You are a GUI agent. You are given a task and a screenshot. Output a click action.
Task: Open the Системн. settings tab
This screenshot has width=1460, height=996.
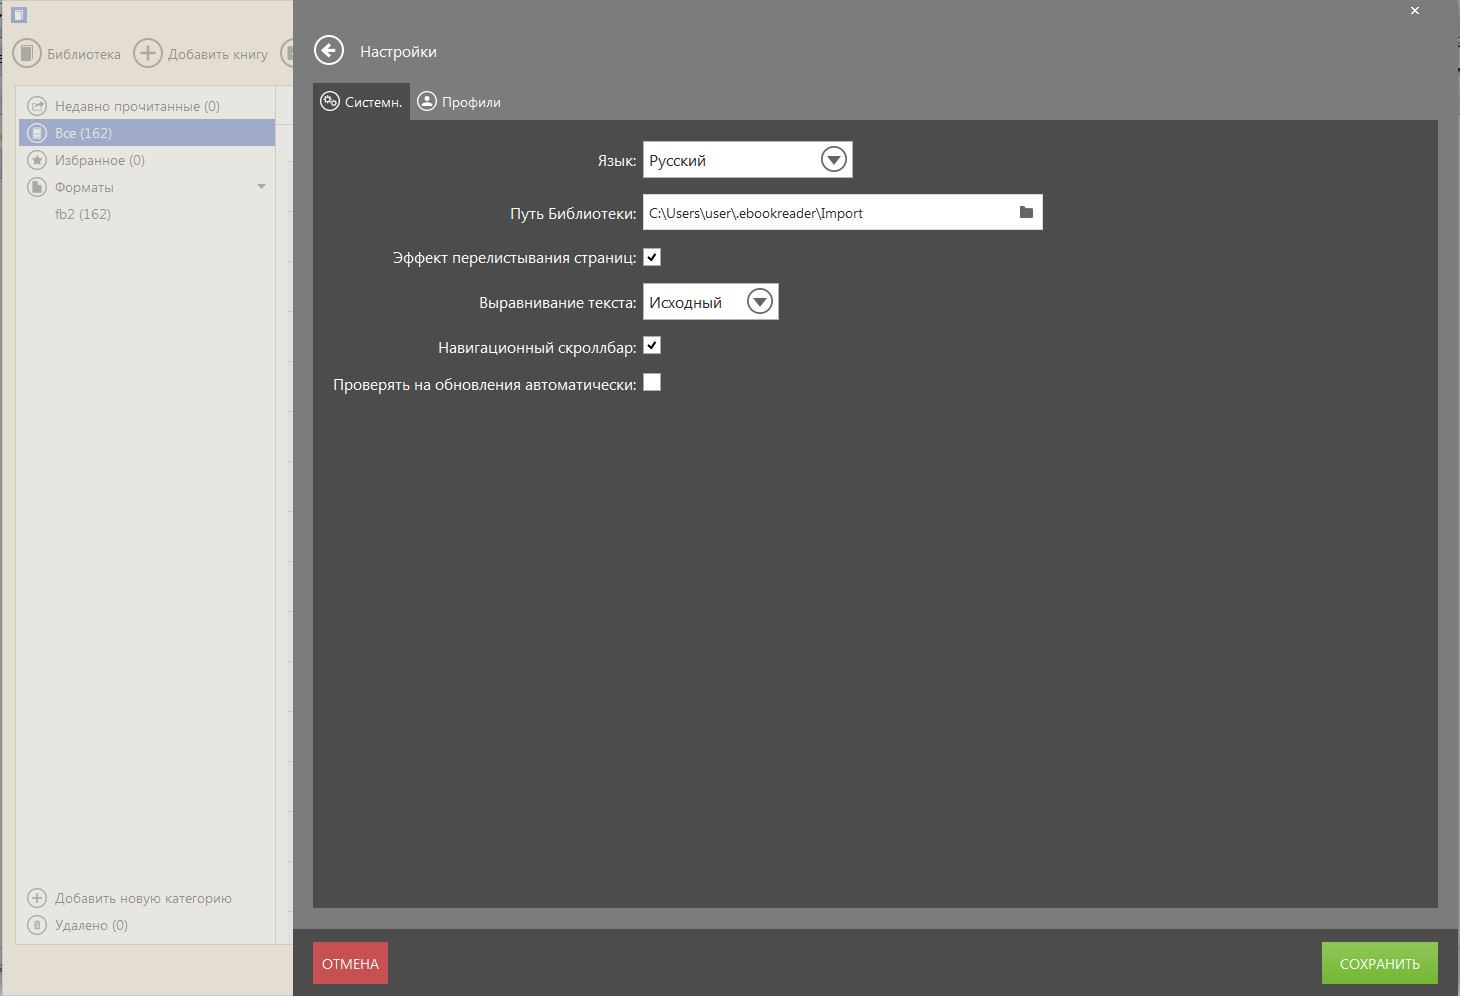(x=361, y=102)
